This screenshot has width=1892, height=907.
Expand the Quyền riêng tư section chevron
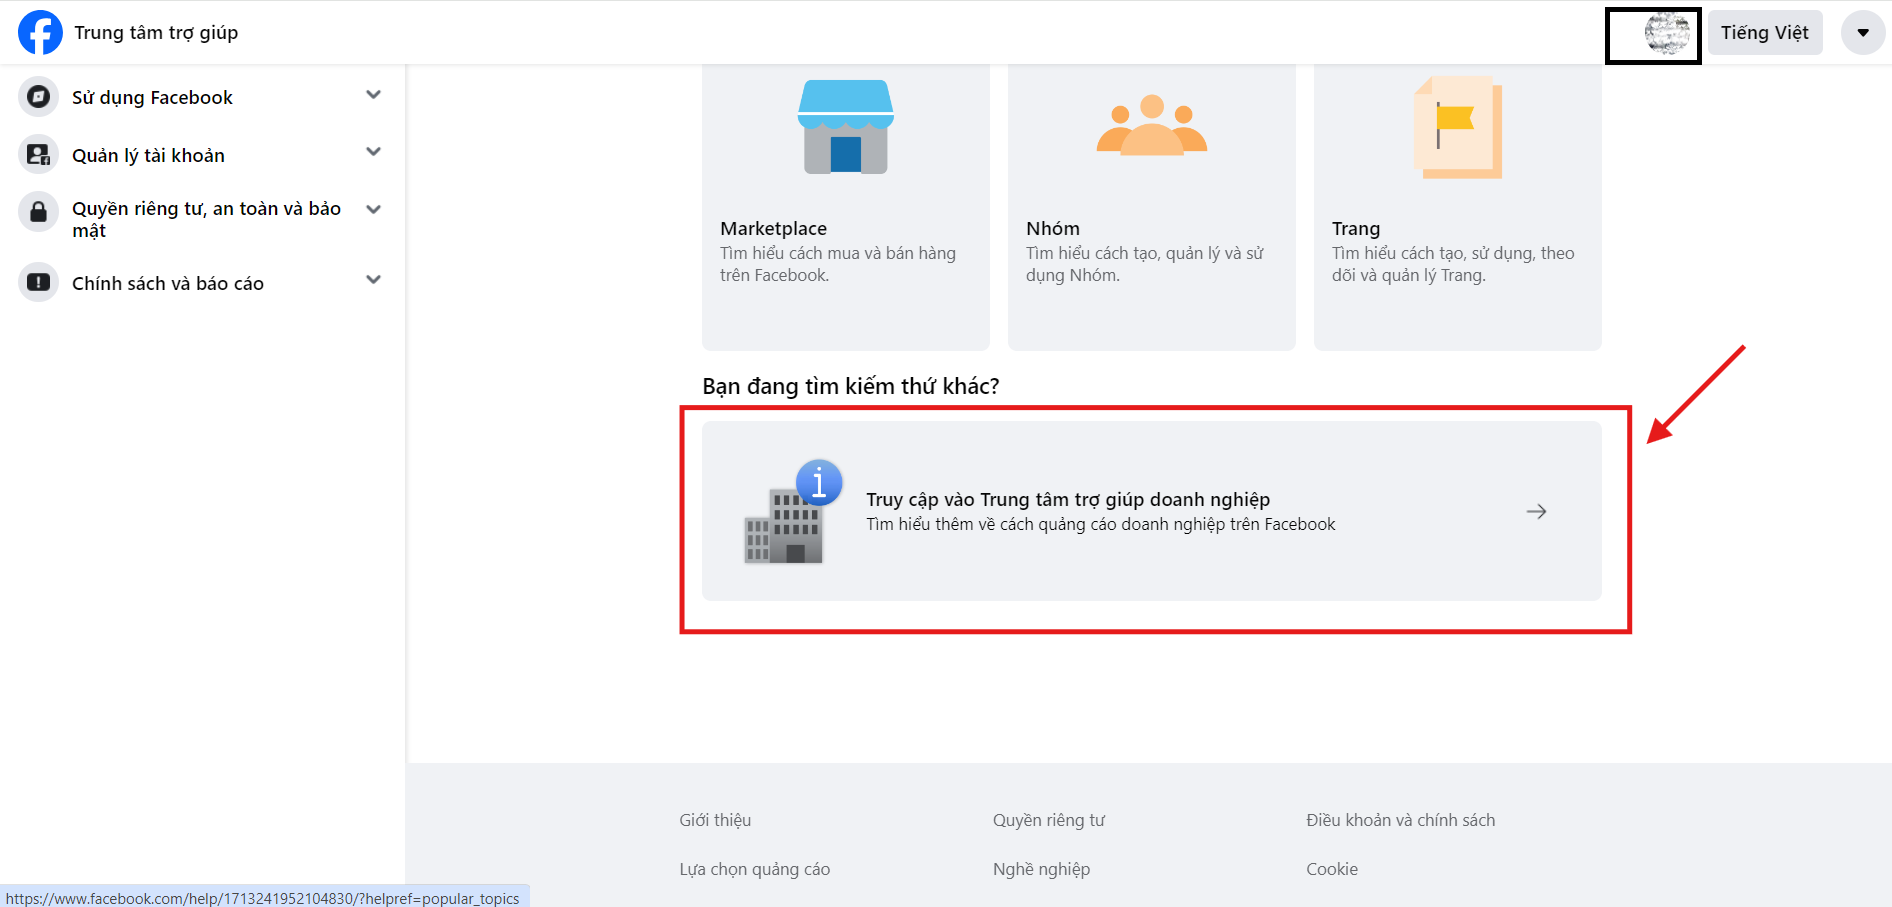tap(374, 209)
